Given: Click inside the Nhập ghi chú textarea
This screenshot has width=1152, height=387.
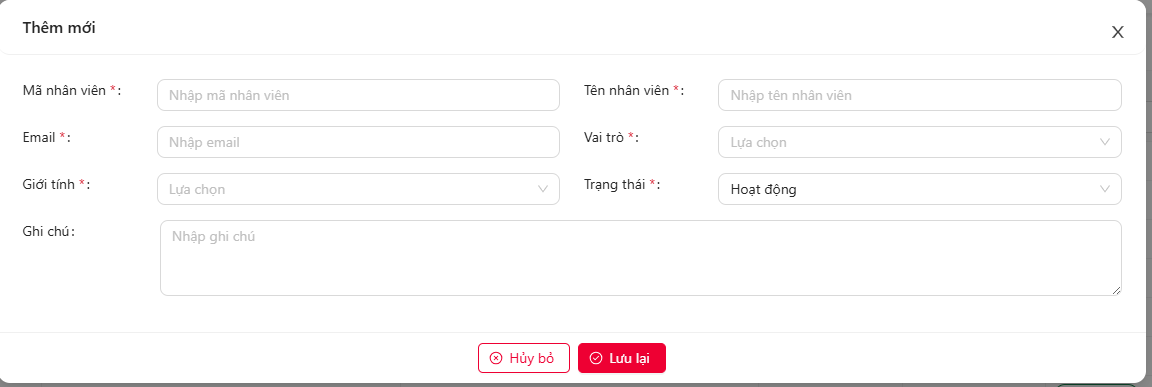Looking at the screenshot, I should 641,258.
